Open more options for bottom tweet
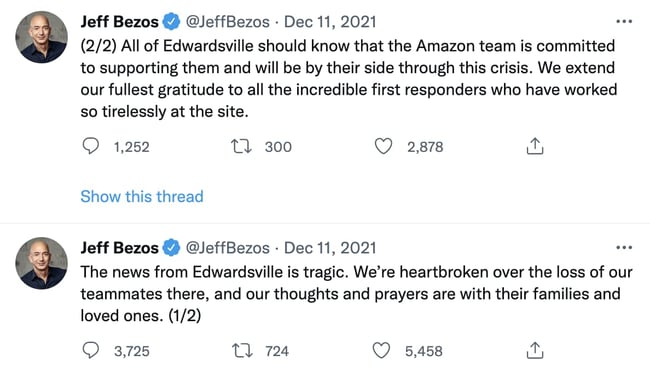 624,248
